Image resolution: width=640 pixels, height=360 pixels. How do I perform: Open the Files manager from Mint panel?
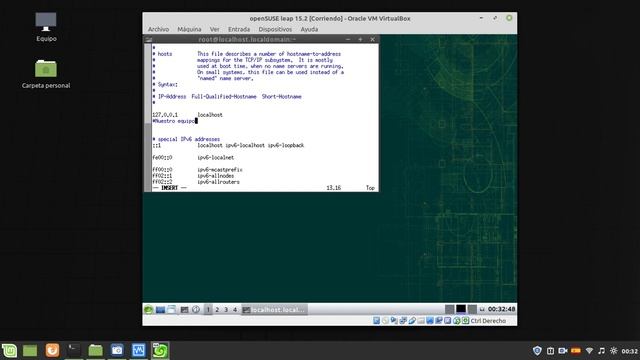click(x=96, y=350)
